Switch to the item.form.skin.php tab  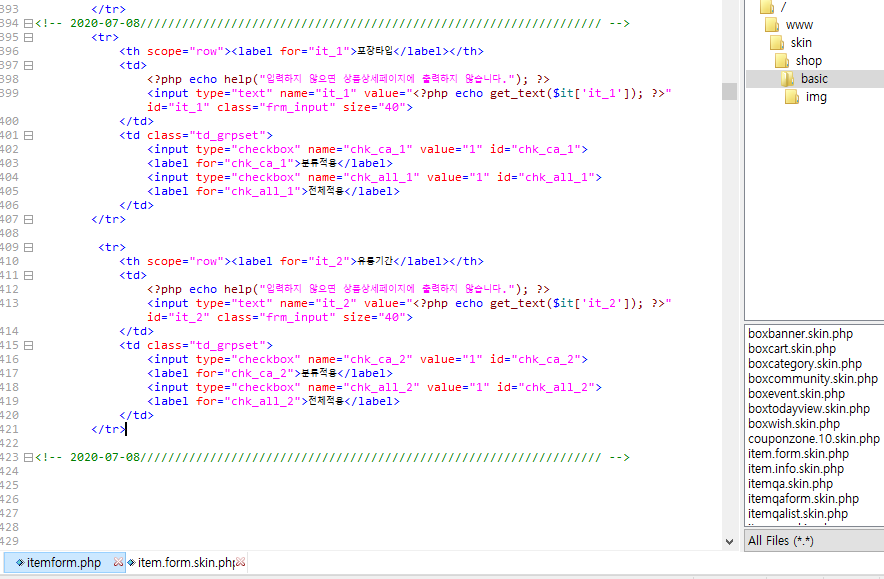tap(185, 563)
